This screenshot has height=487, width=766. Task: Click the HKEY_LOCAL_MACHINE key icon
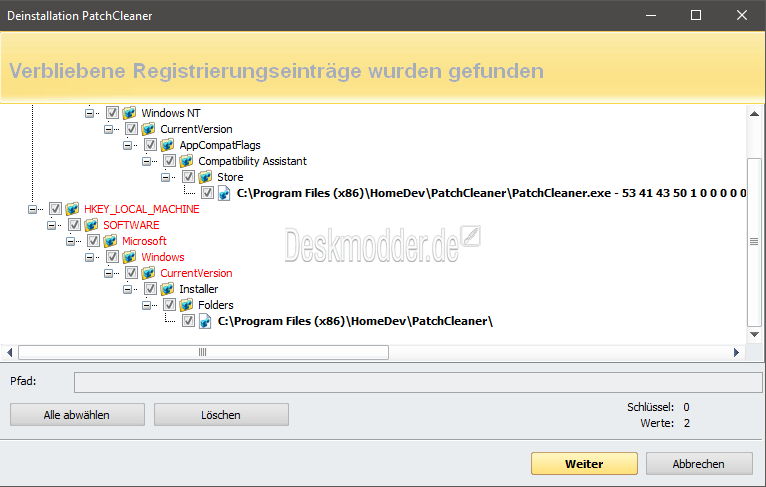click(x=72, y=209)
